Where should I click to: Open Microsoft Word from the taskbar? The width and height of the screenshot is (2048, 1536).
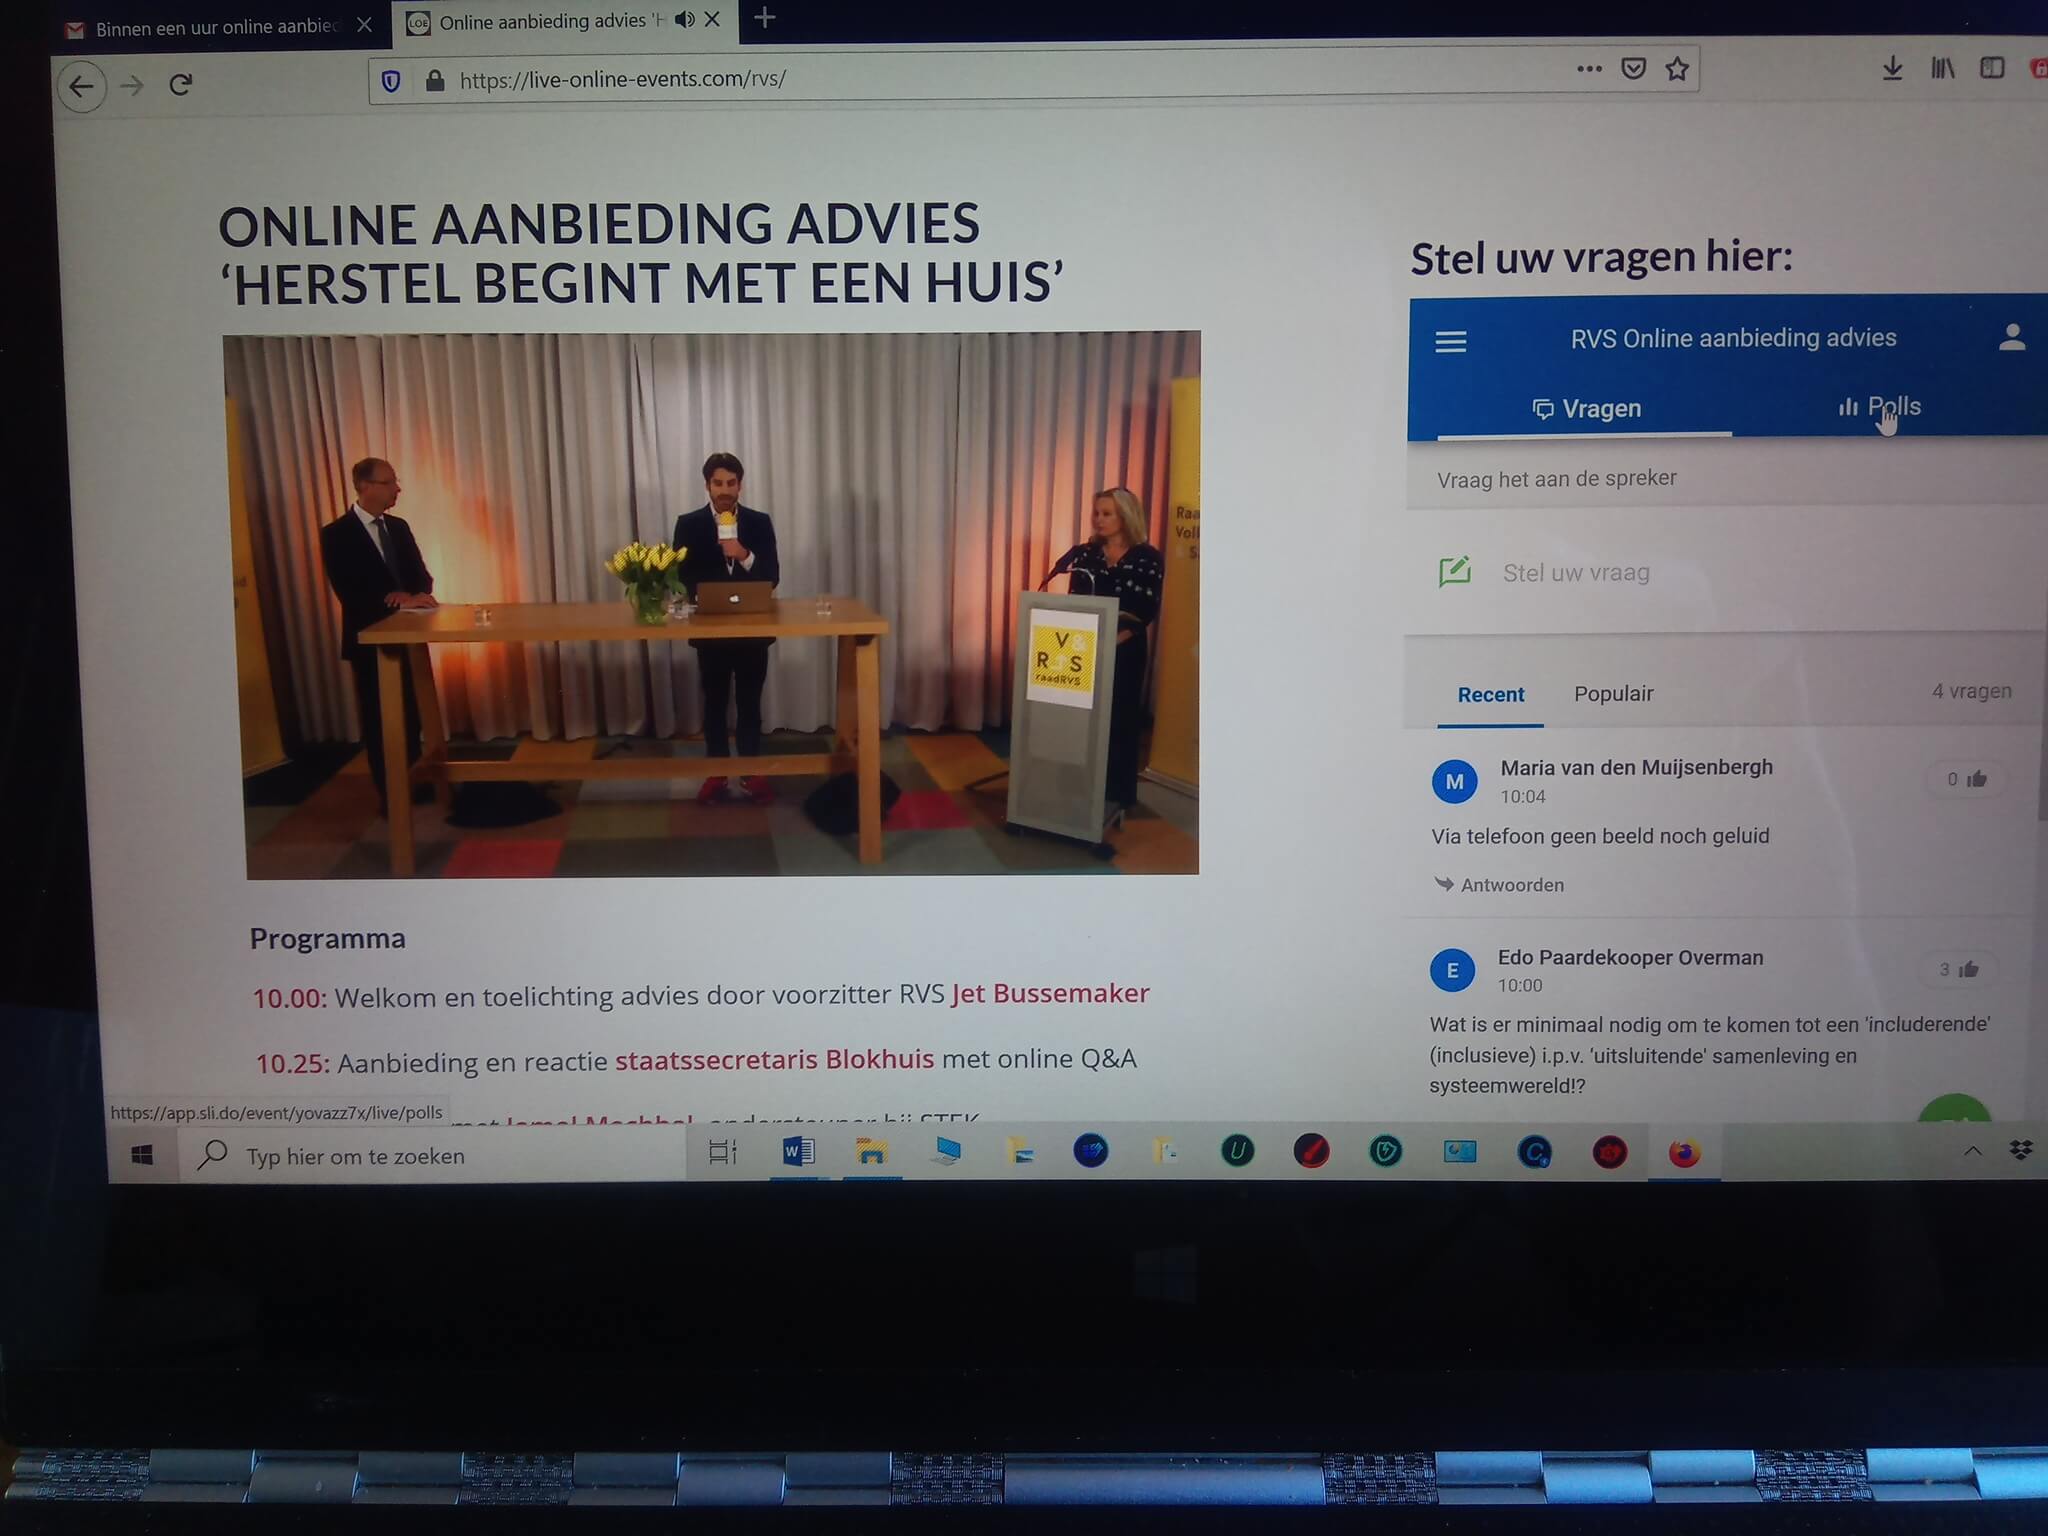click(x=798, y=1153)
